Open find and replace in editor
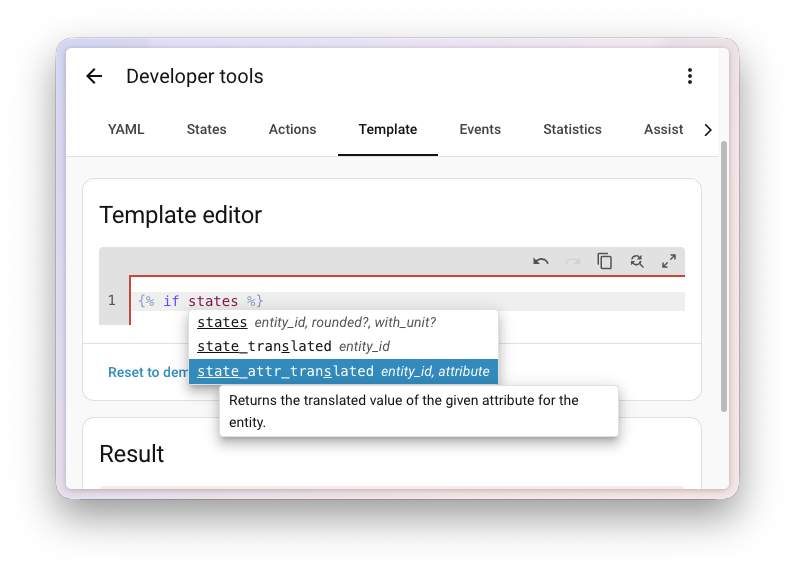The image size is (795, 573). (x=637, y=262)
